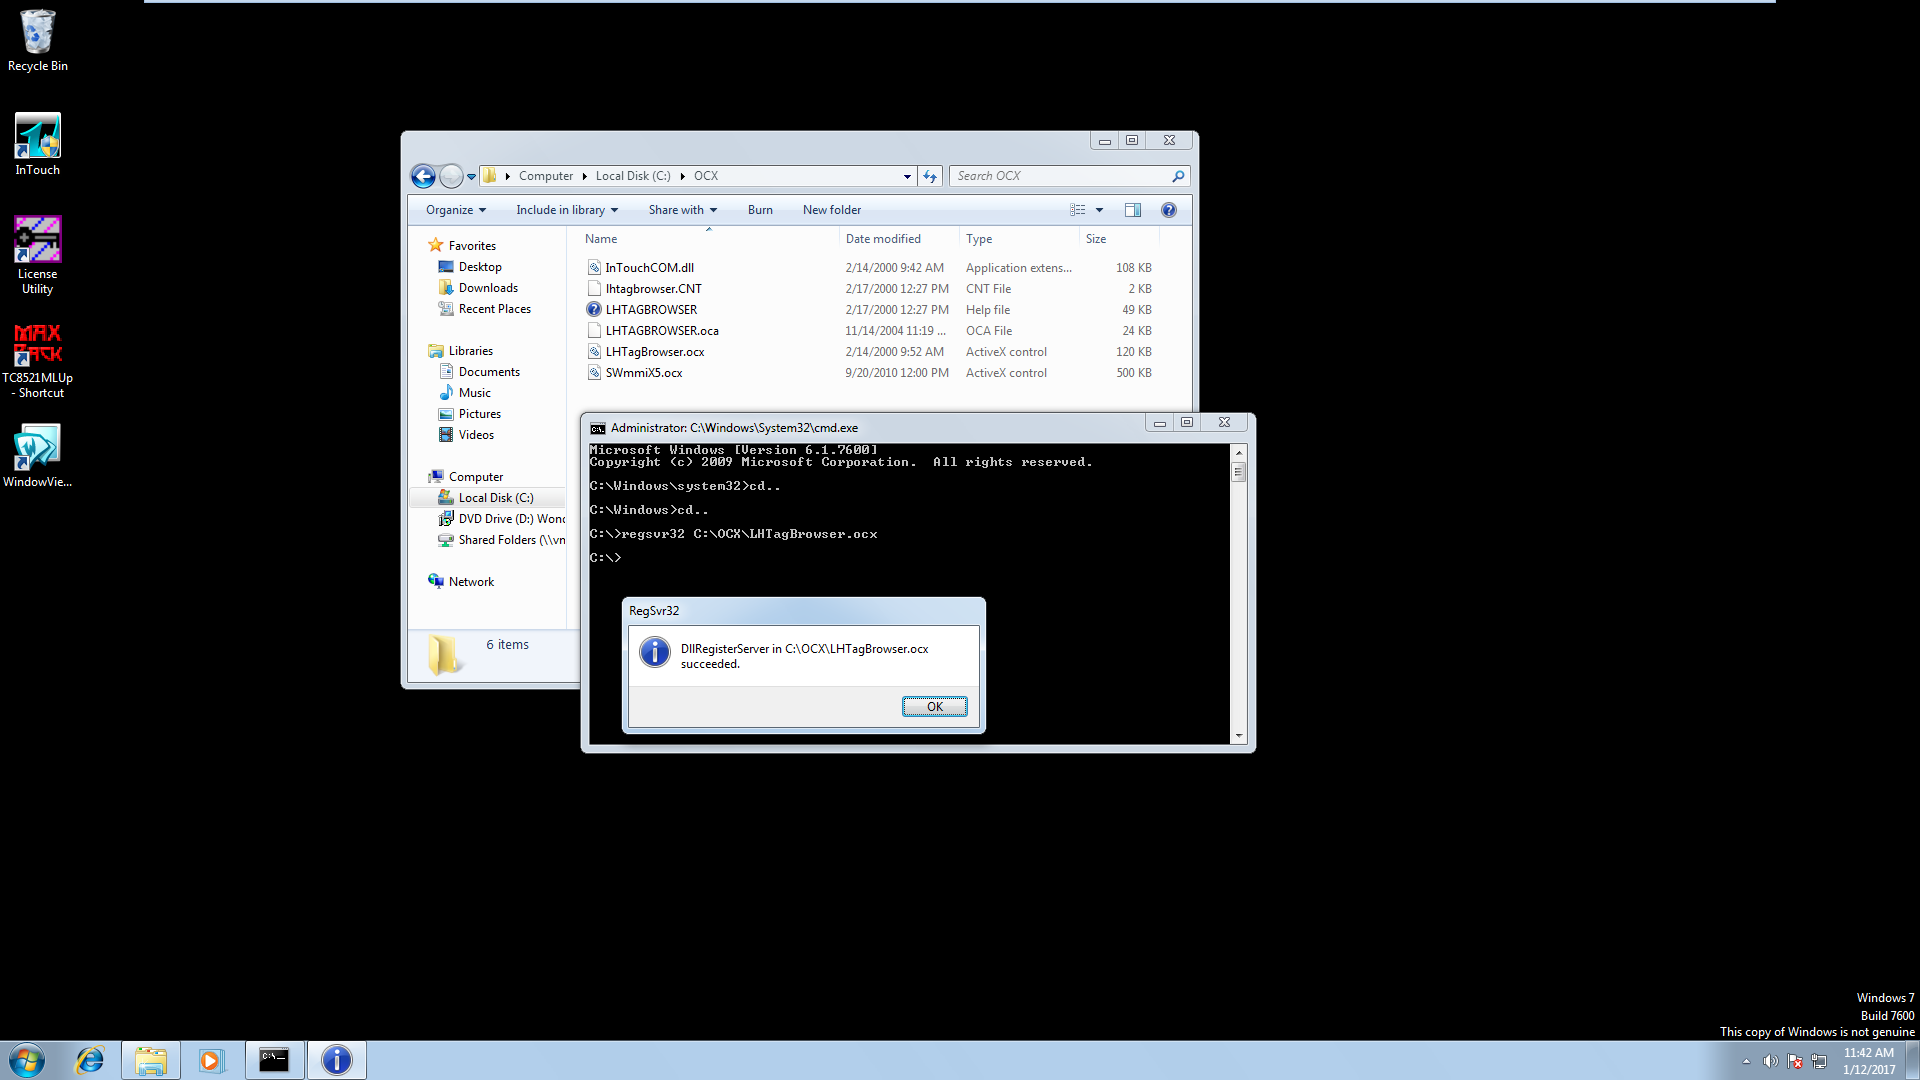Open Windows Media Player from taskbar
1920x1080 pixels.
coord(212,1060)
